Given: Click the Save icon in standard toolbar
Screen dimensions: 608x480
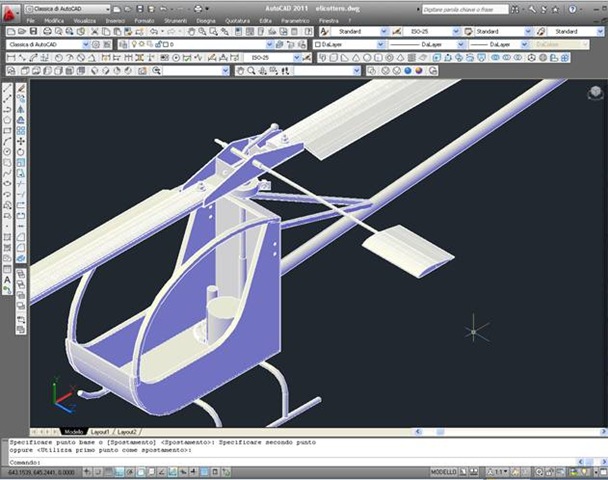Looking at the screenshot, I should [35, 32].
